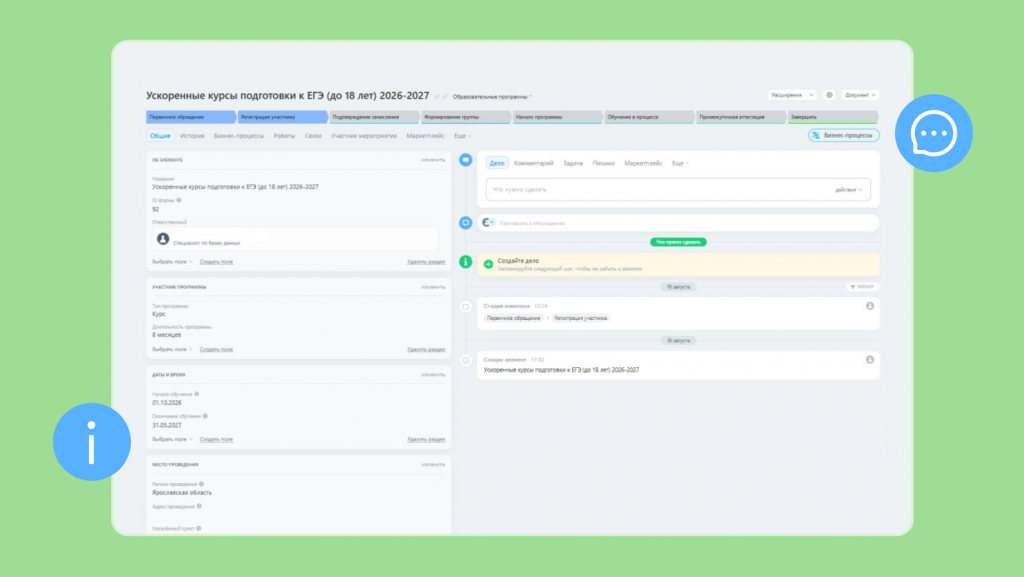Image resolution: width=1024 pixels, height=577 pixels.
Task: Show the help hint next to Адрес проведения
Action: click(199, 506)
